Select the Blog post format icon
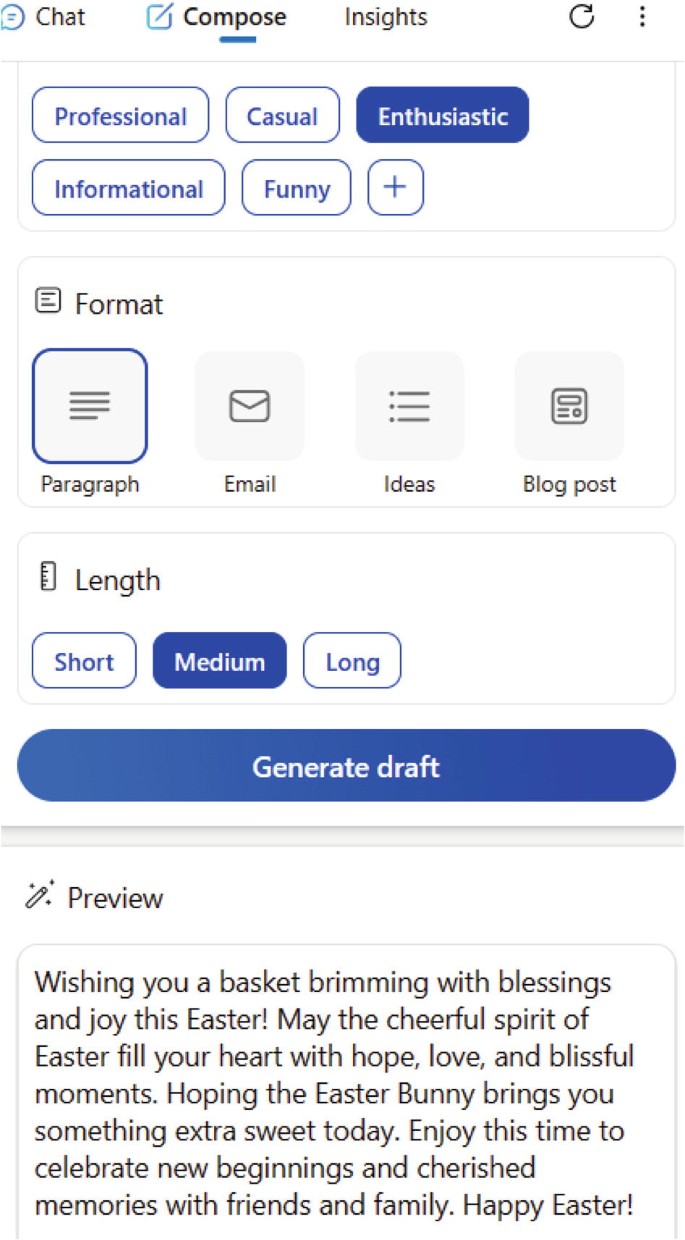 point(569,406)
